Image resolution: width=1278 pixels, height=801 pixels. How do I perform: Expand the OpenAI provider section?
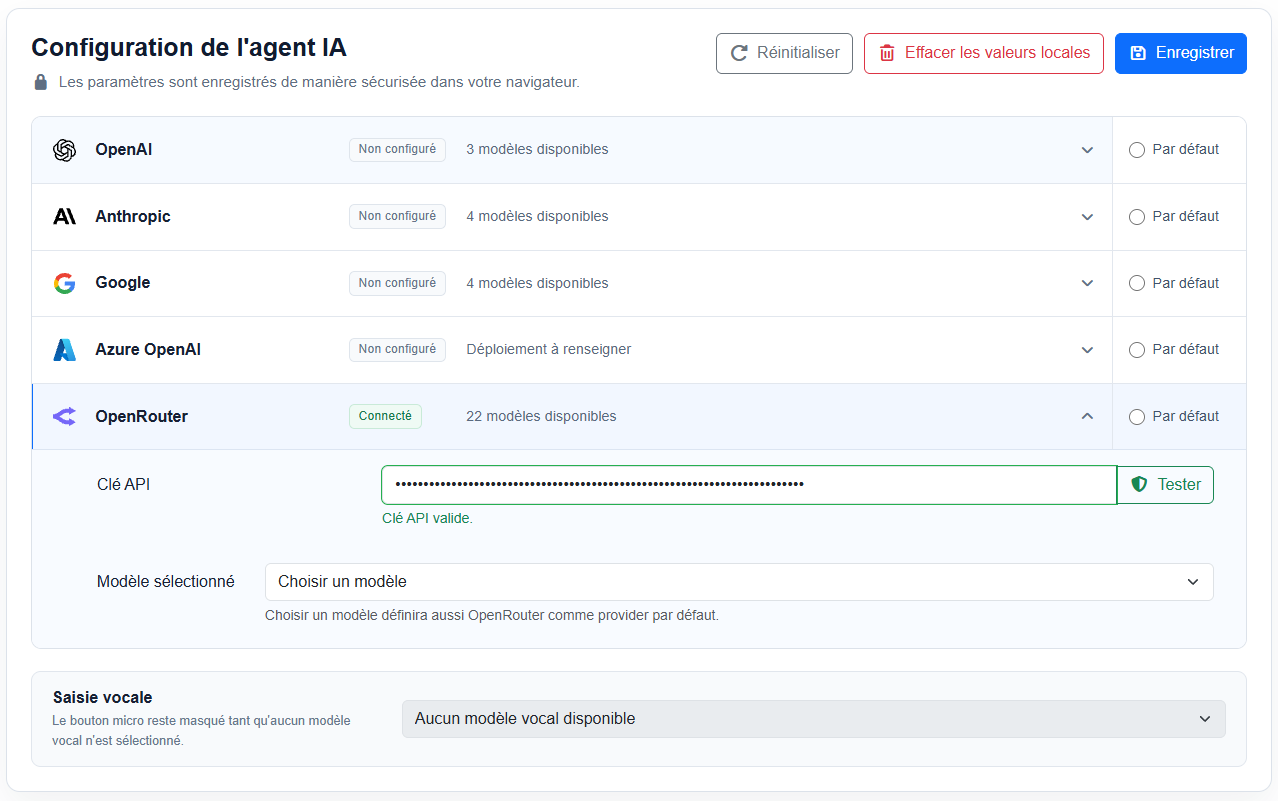(x=1087, y=150)
